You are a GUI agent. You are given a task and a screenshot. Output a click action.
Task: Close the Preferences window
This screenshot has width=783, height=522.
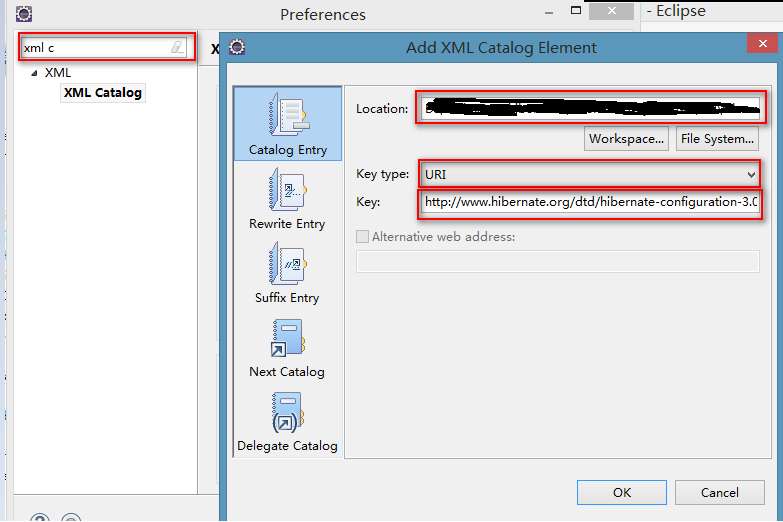click(x=611, y=10)
